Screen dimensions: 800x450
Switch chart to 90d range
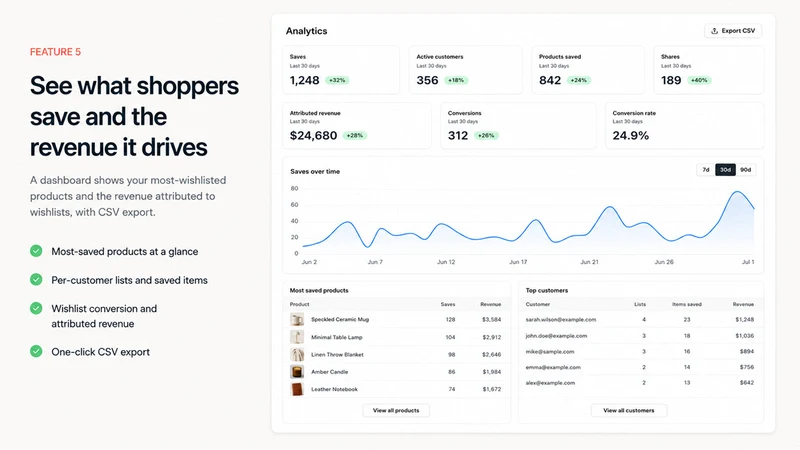745,170
